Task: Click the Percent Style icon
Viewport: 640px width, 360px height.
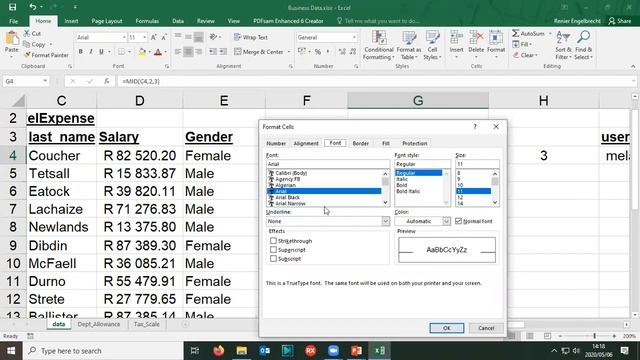Action: (318, 52)
